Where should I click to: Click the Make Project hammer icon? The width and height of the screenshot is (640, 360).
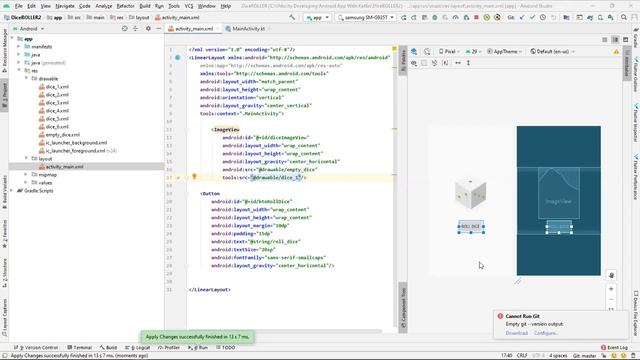[x=292, y=18]
